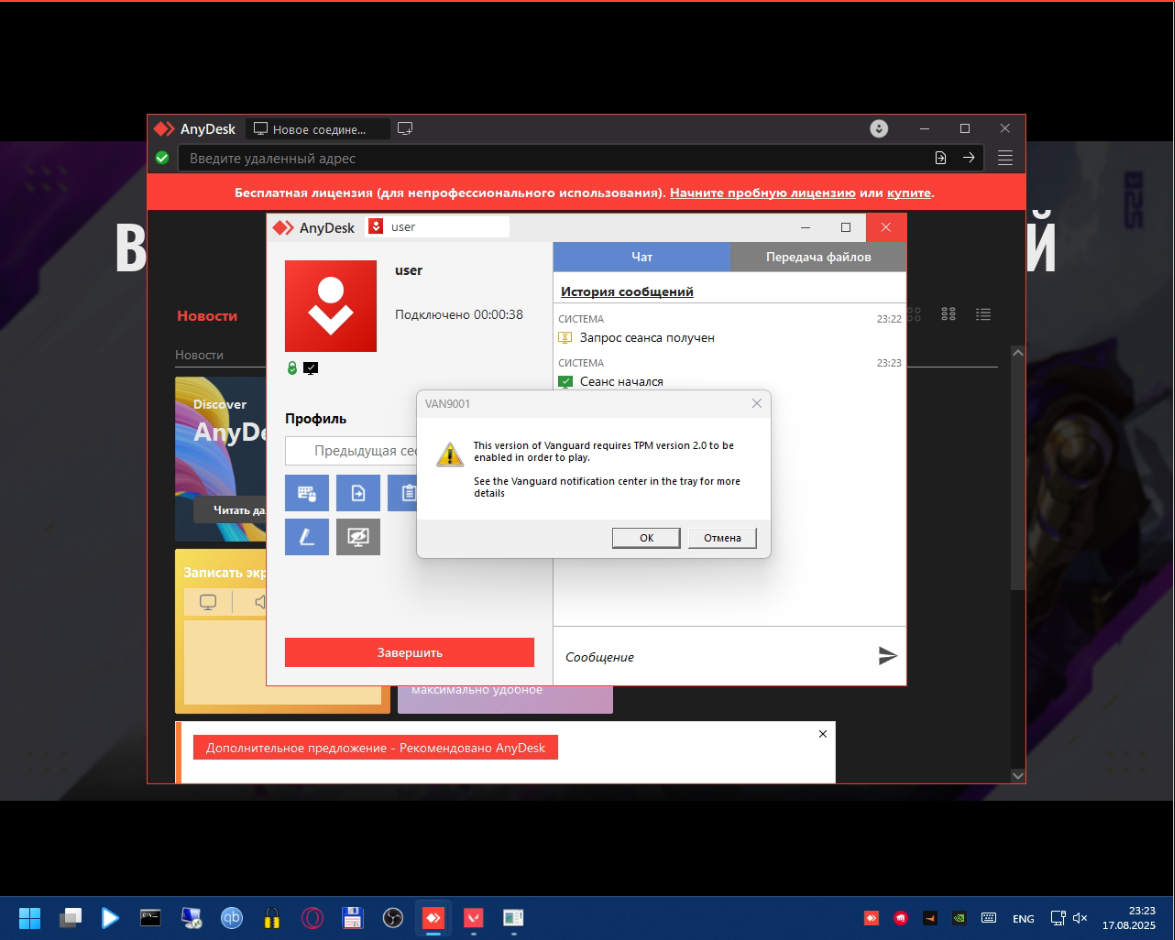Click the floppy disk taskbar icon
This screenshot has height=940, width=1175.
[x=352, y=918]
